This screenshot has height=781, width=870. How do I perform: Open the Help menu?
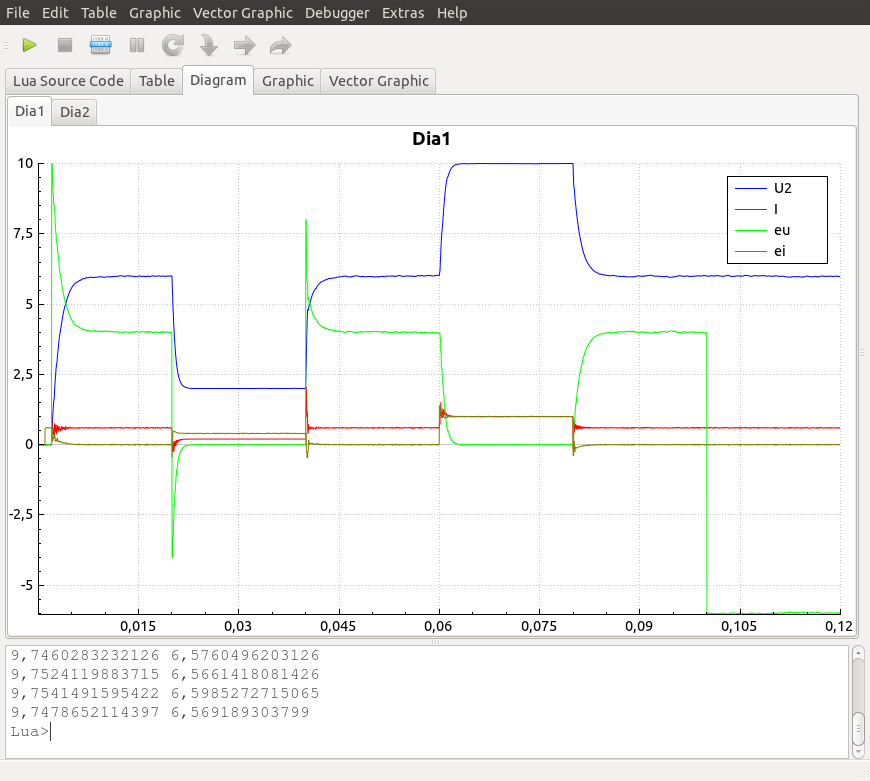[x=452, y=13]
